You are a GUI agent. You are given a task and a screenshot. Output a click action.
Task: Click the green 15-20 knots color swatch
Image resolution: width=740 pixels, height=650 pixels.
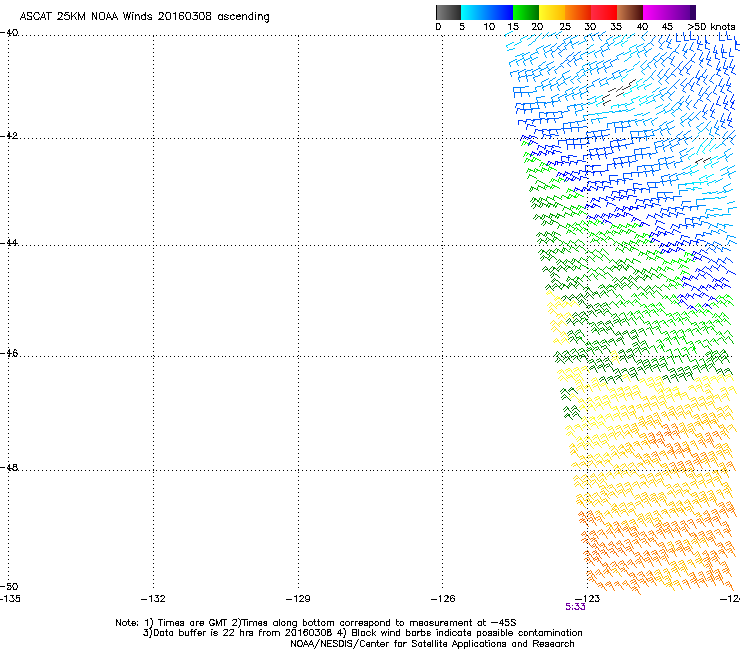coord(526,12)
